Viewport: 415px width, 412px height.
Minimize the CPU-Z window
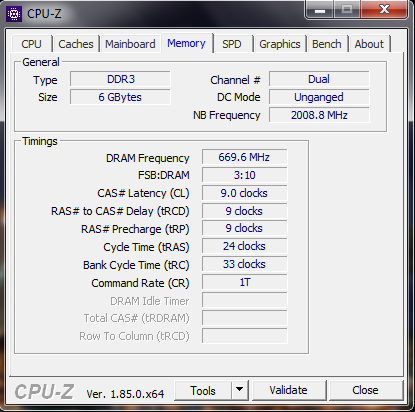click(x=320, y=10)
